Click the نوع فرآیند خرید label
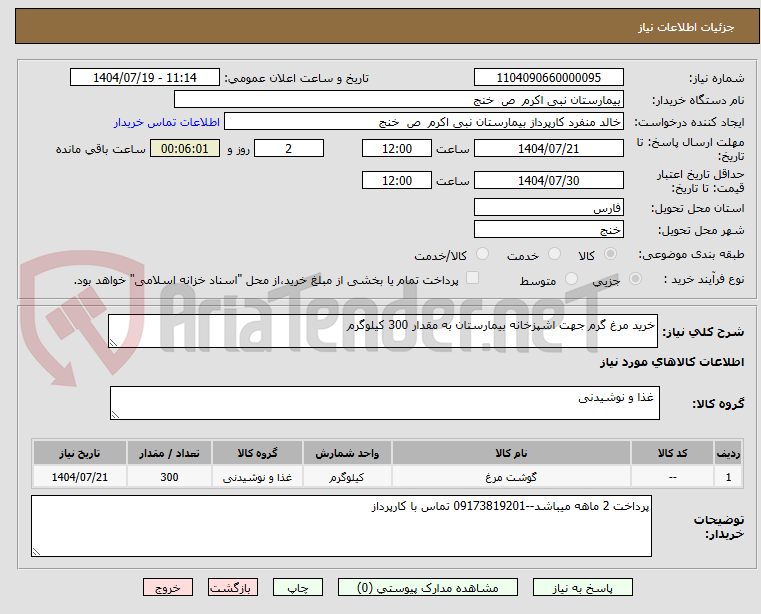The width and height of the screenshot is (761, 614). 704,279
